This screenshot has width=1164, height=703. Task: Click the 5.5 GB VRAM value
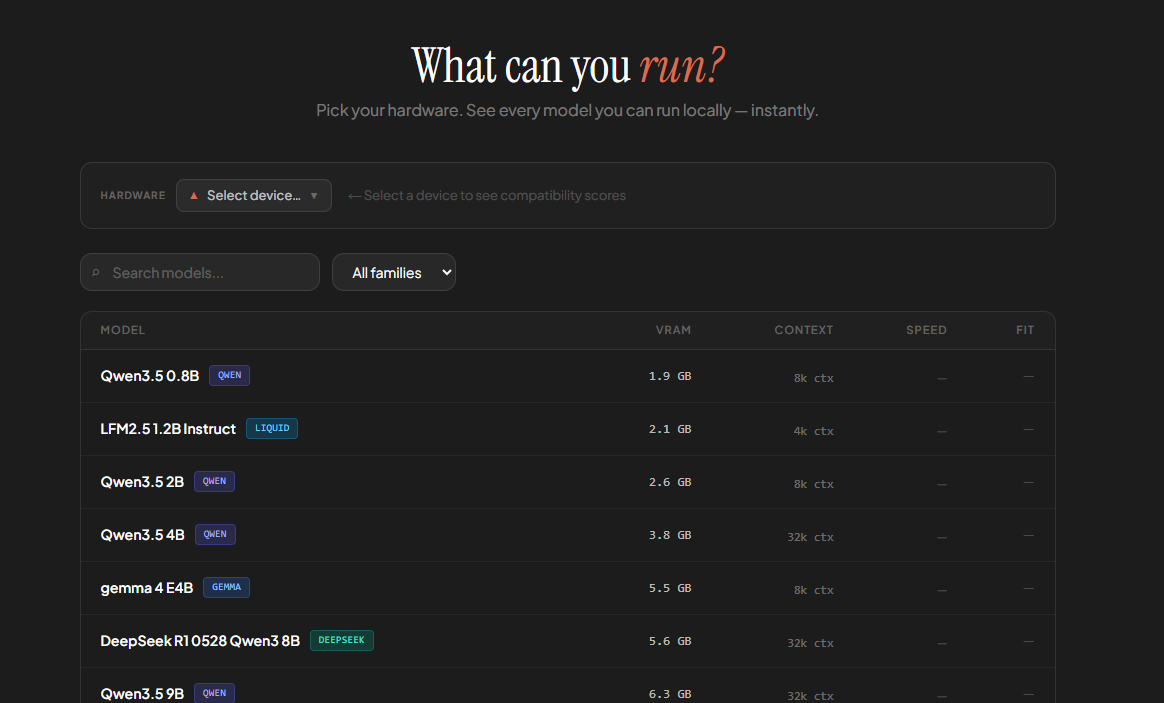point(670,588)
